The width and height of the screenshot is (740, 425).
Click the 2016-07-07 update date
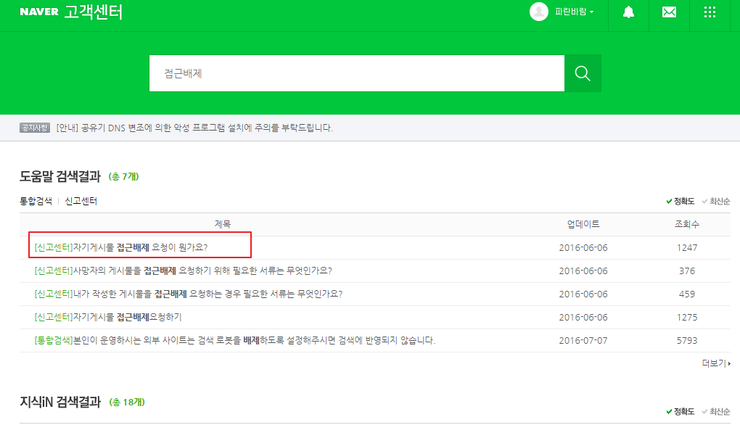(583, 341)
